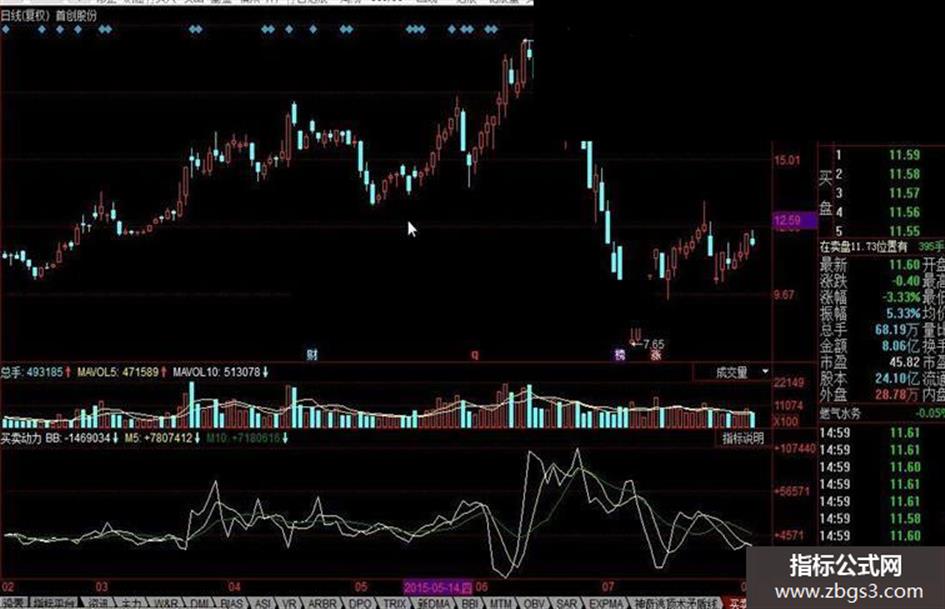This screenshot has width=945, height=609.
Task: Click the 15.01 price axis label
Action: 788,160
